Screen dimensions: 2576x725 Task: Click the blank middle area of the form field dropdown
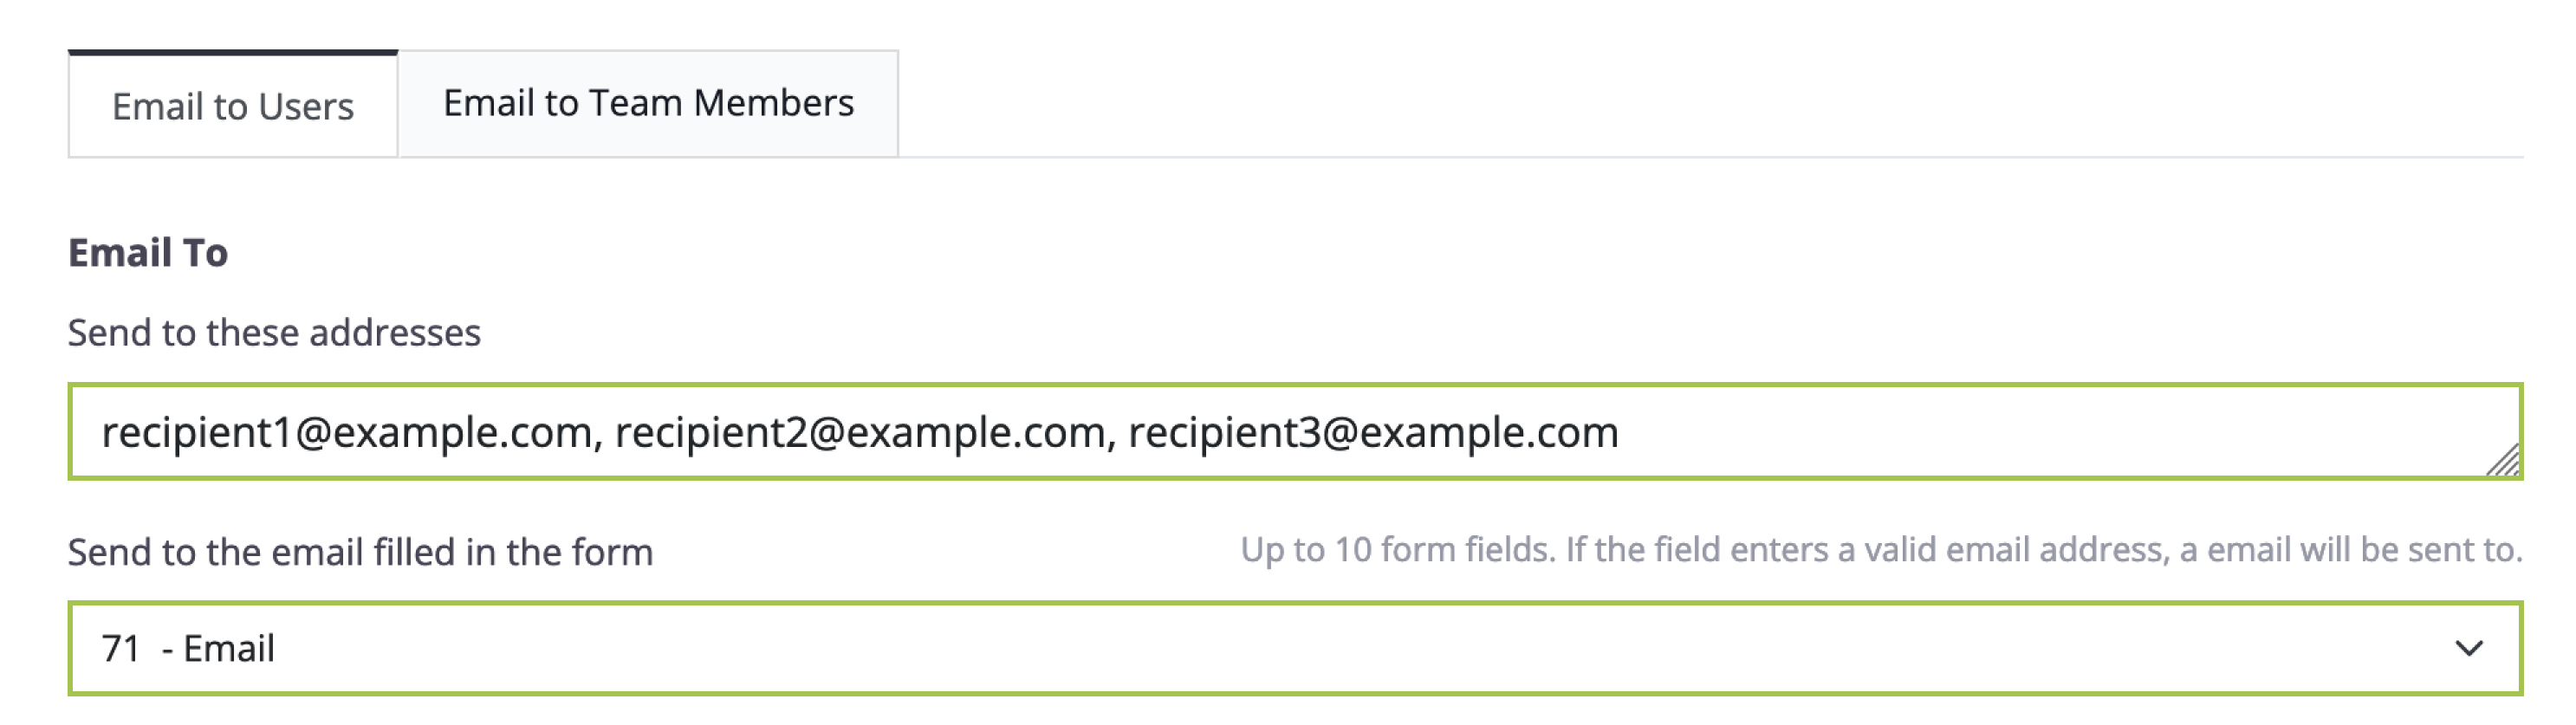tap(1300, 649)
